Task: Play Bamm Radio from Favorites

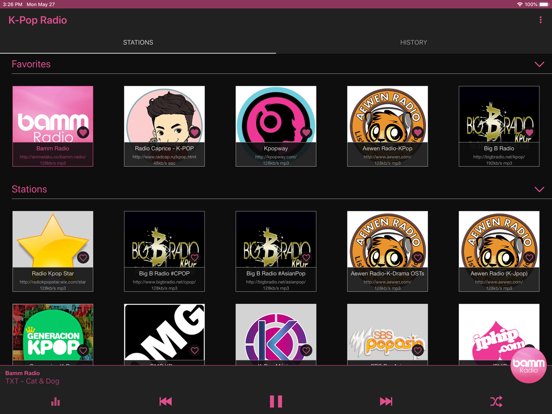Action: coord(53,126)
